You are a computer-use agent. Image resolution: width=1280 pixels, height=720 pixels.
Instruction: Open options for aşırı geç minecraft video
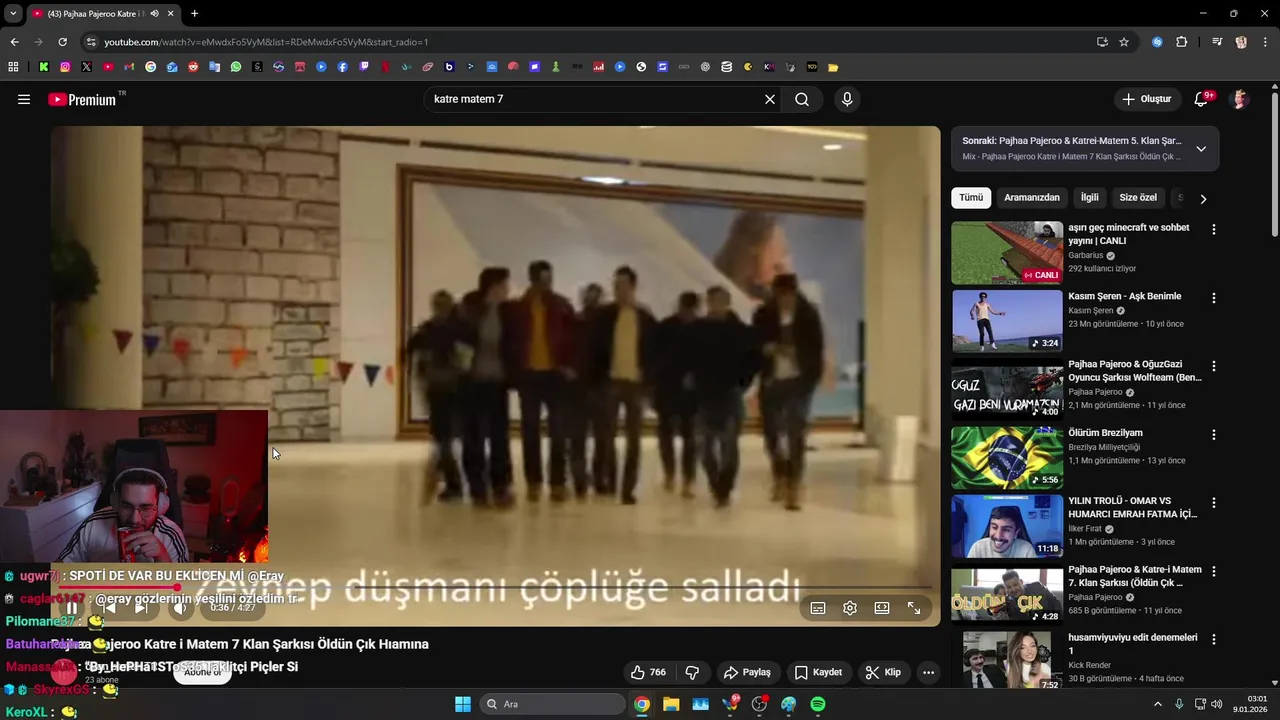coord(1214,230)
